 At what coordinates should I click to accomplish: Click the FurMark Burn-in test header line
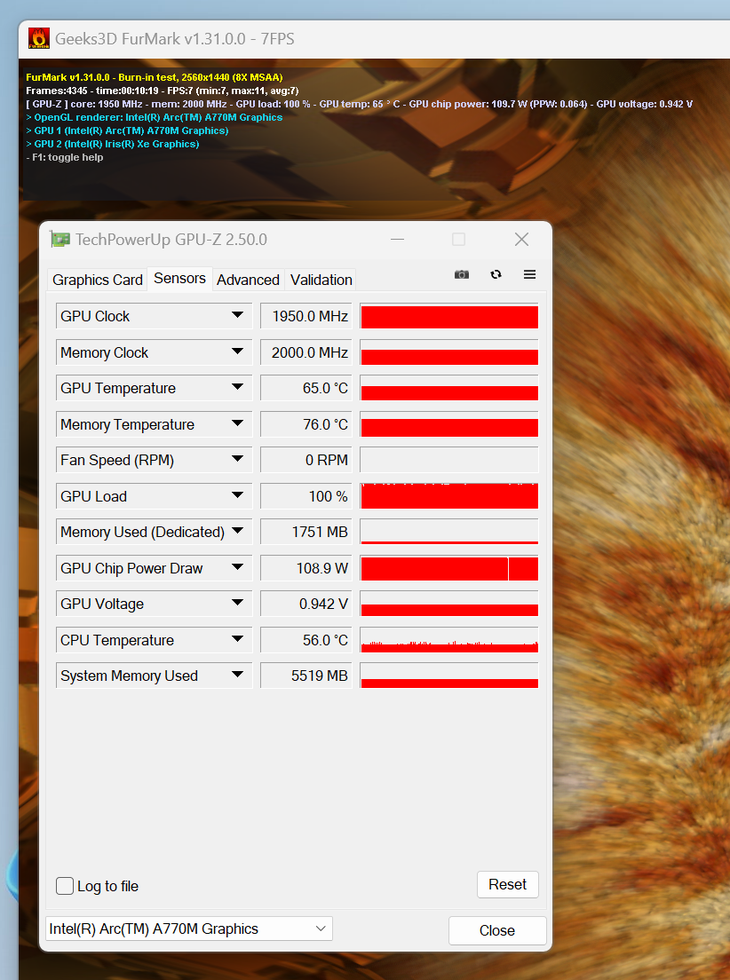click(x=154, y=78)
